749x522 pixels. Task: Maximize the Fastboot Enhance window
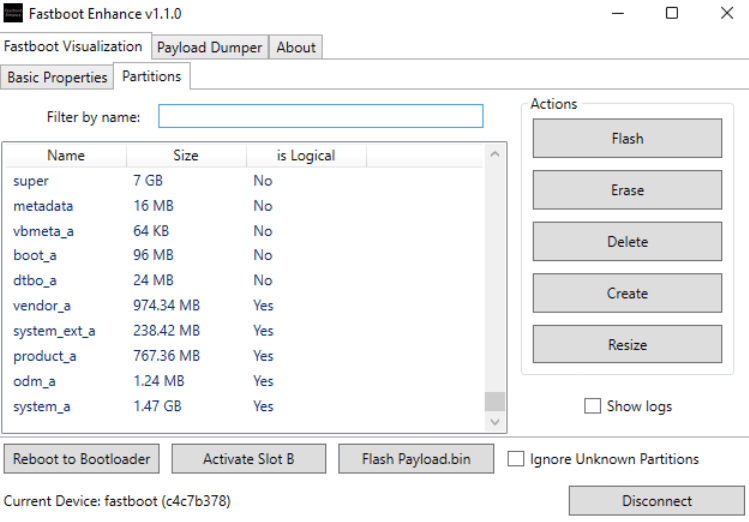pos(672,13)
